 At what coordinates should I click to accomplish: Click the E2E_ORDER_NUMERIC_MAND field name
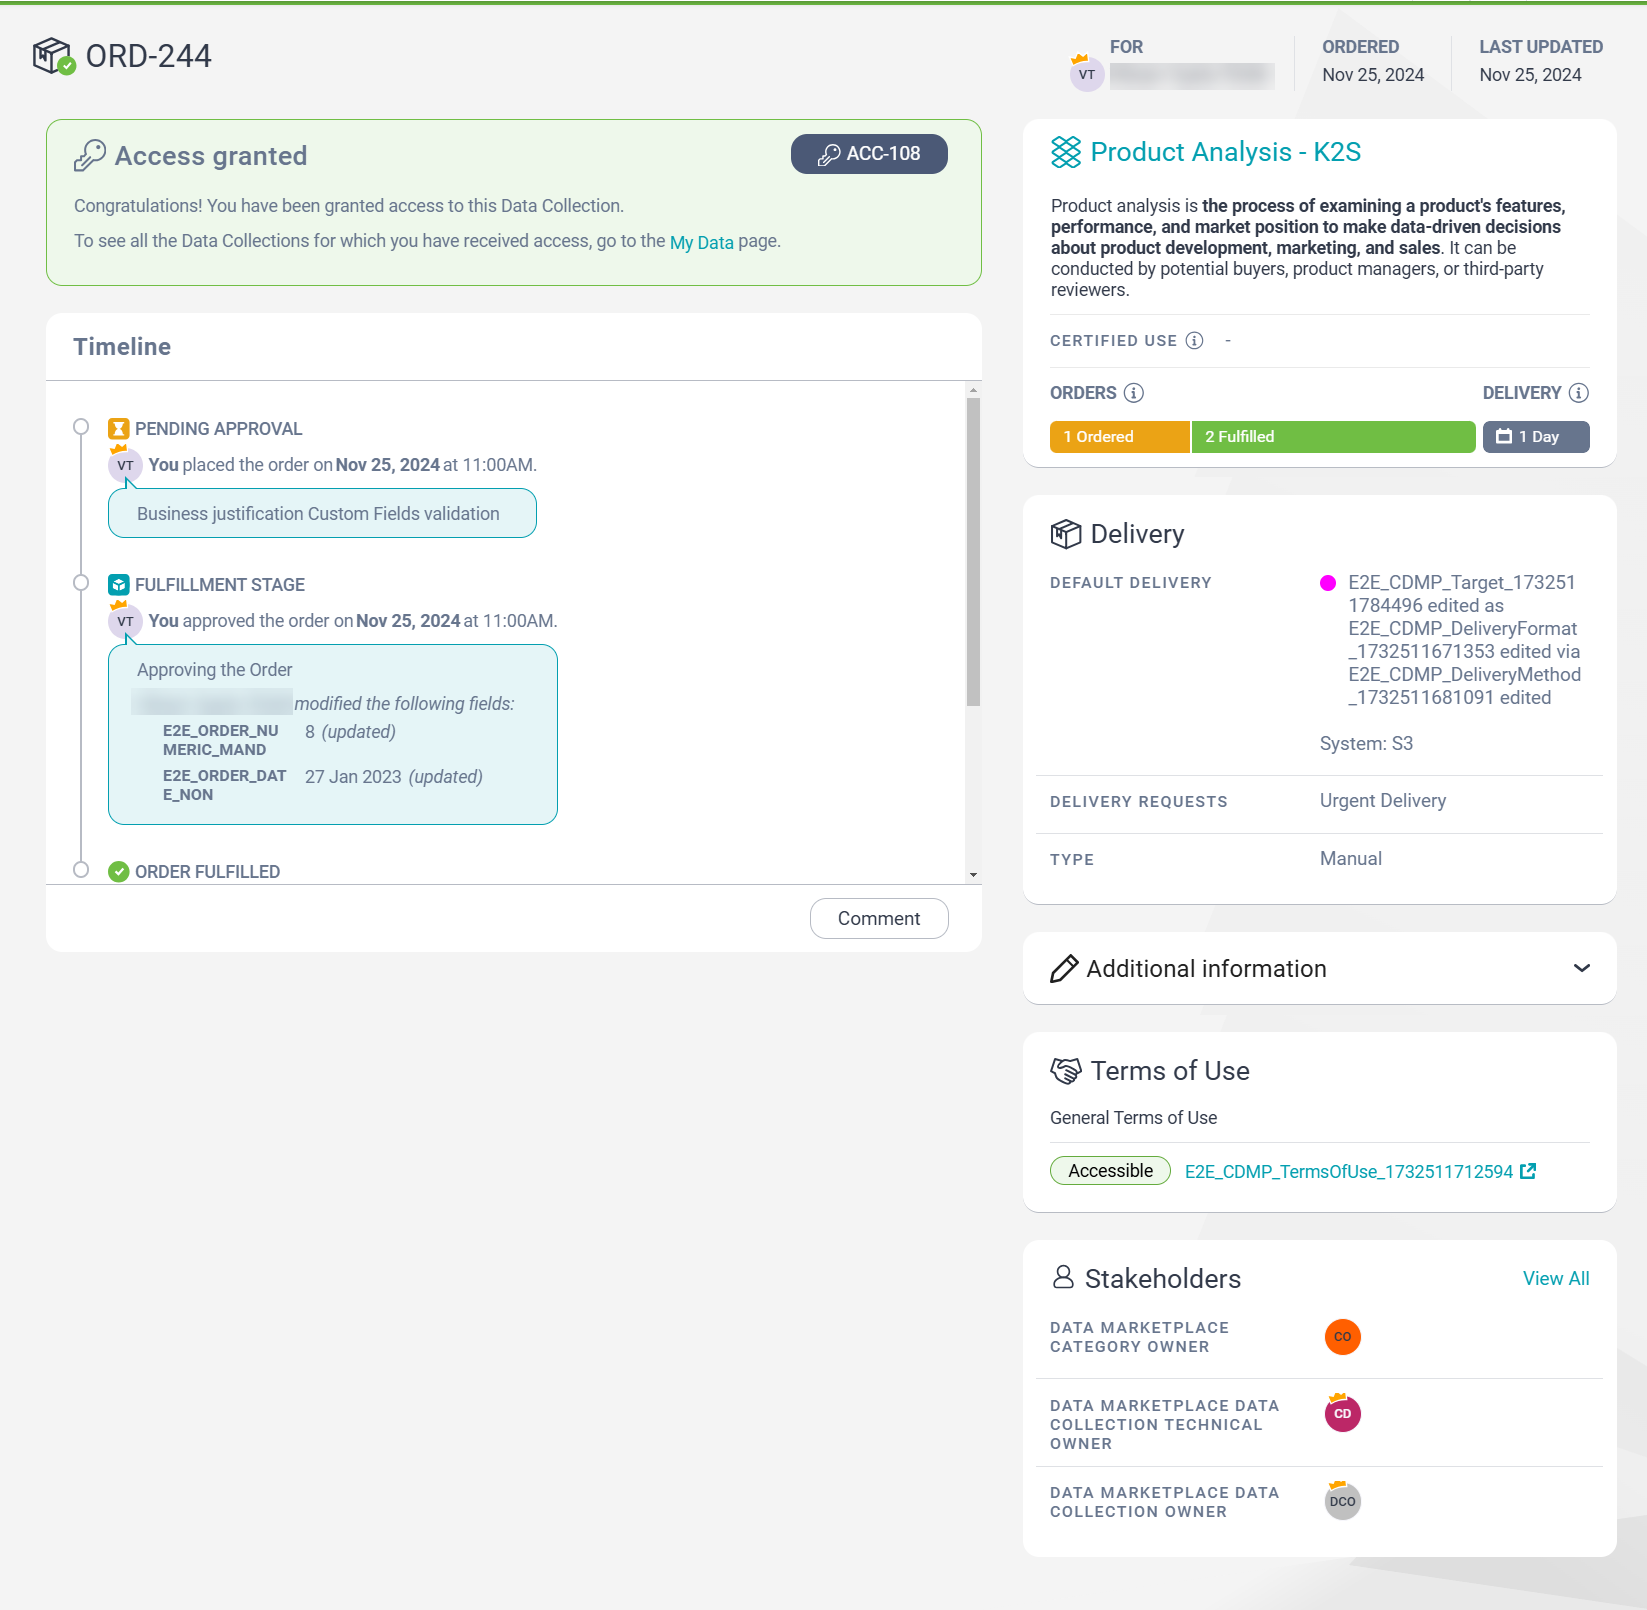(x=221, y=741)
